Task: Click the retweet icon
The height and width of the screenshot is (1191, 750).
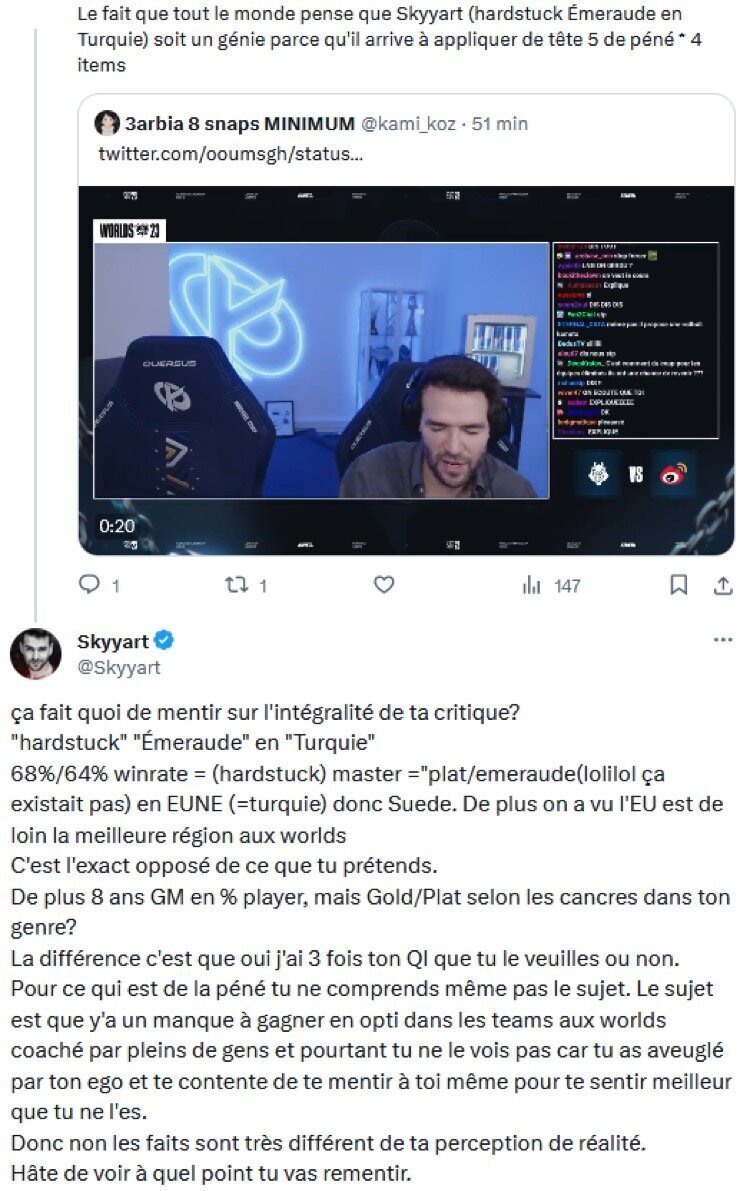Action: 236,584
